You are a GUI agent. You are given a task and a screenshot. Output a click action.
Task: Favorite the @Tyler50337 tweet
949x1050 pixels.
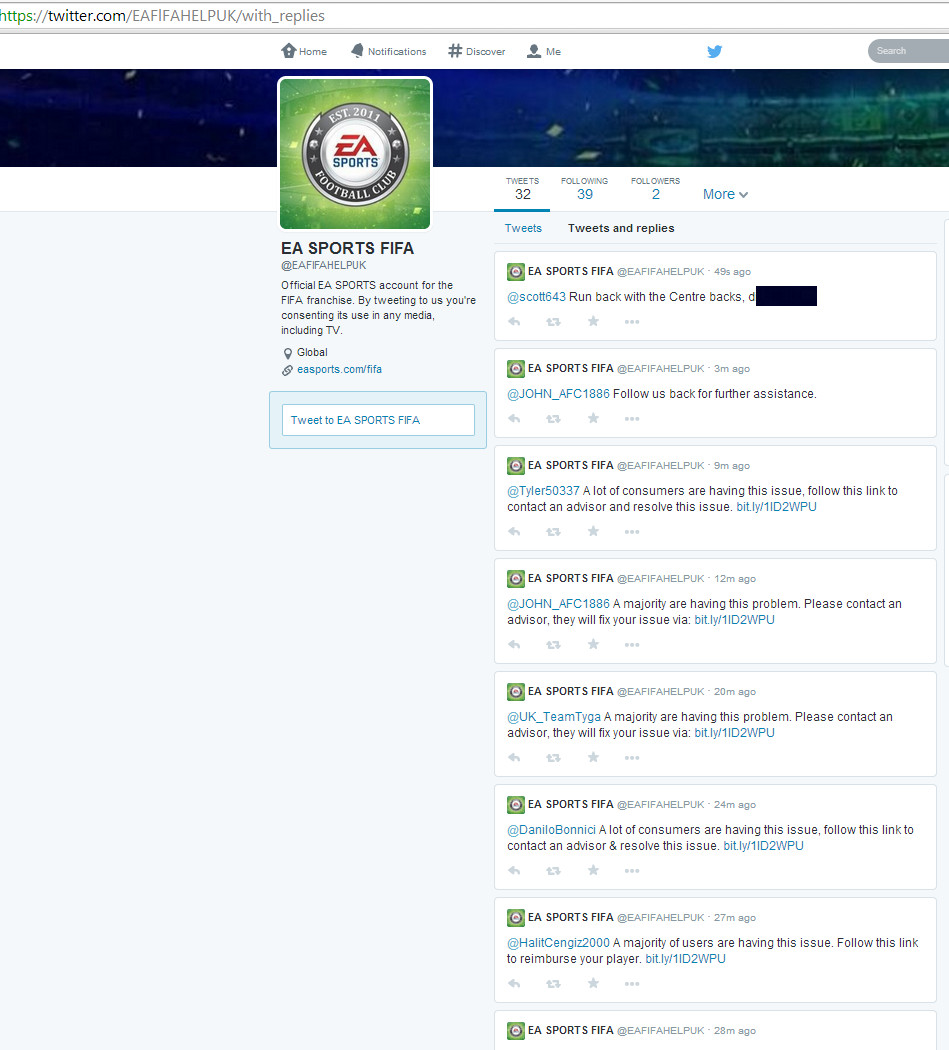pos(593,532)
